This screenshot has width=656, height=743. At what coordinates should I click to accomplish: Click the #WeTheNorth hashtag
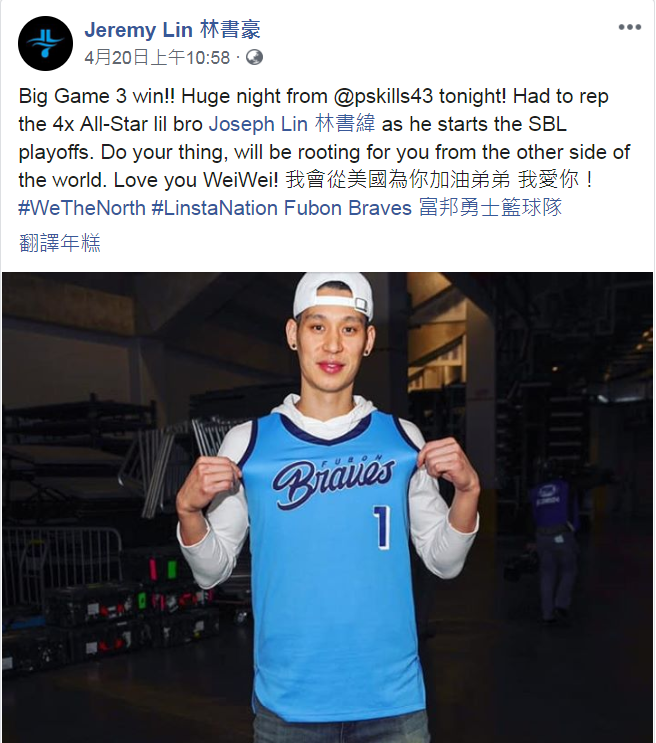pyautogui.click(x=82, y=208)
